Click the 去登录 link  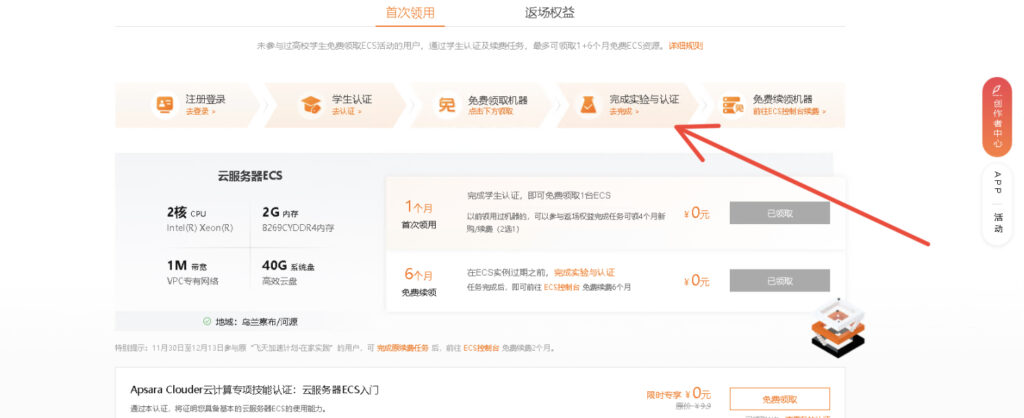tap(199, 112)
